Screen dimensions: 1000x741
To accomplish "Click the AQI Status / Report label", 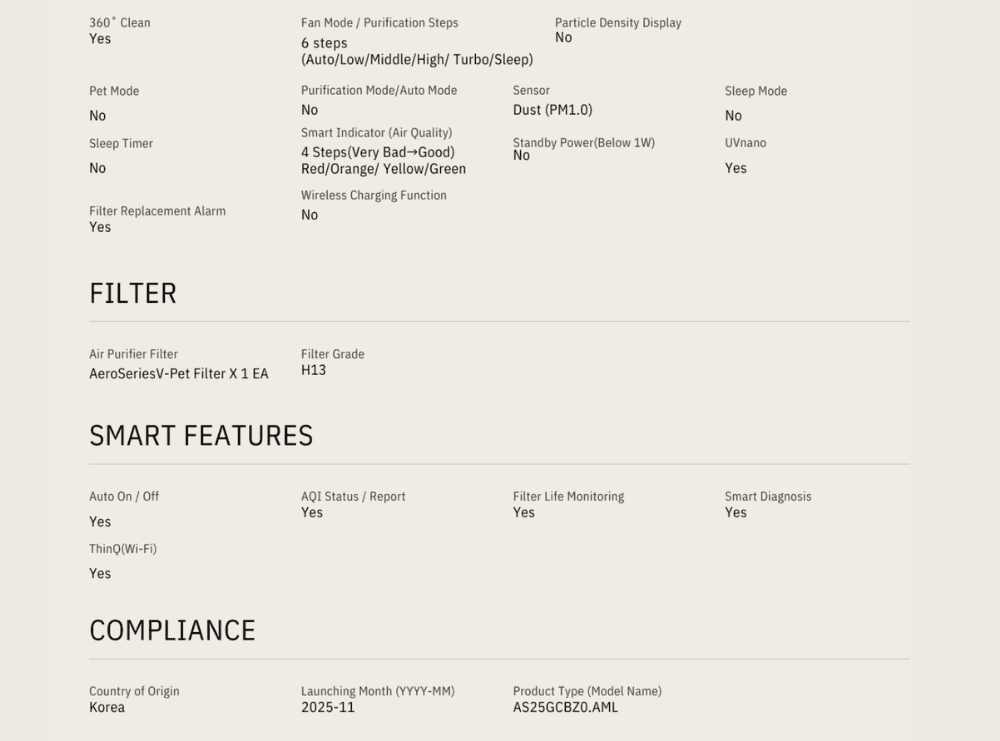I will coord(353,497).
